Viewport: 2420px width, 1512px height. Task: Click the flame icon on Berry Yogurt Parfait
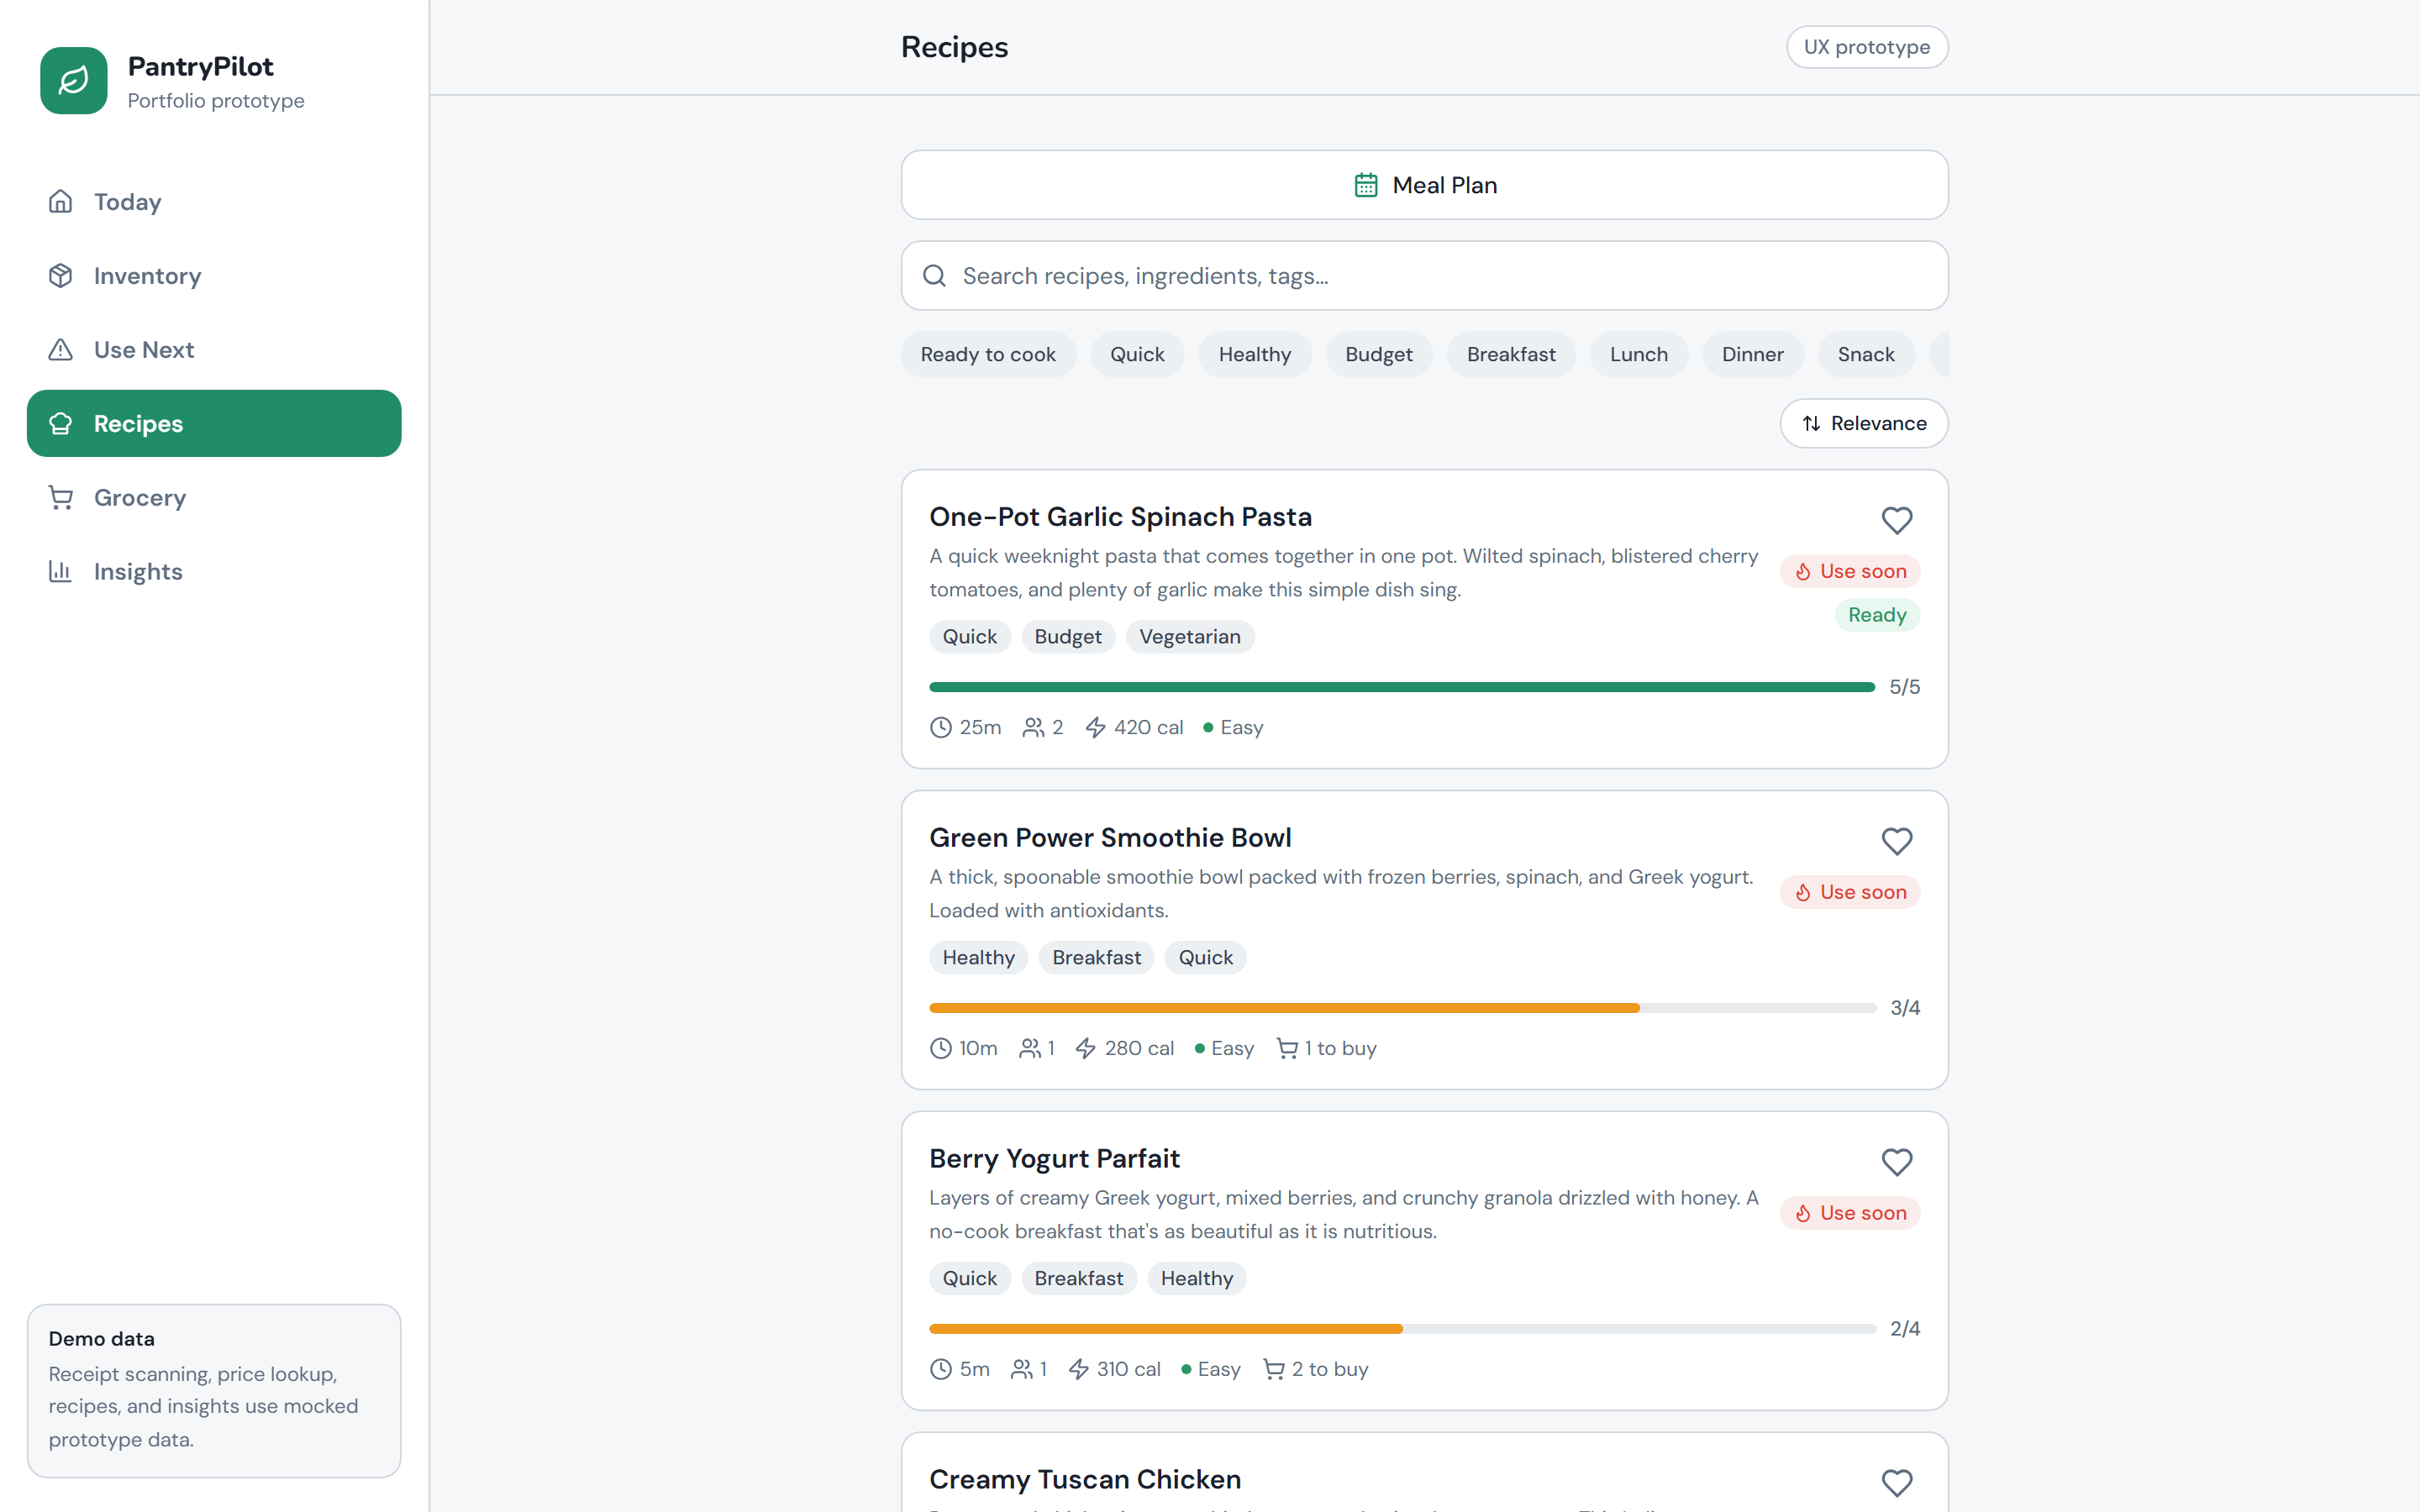pos(1803,1214)
